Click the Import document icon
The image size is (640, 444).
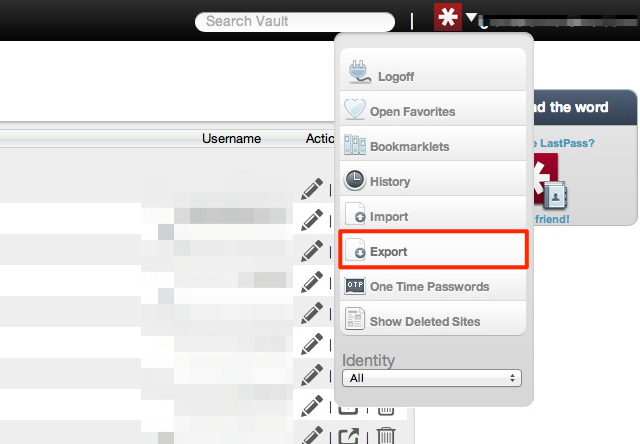(355, 214)
